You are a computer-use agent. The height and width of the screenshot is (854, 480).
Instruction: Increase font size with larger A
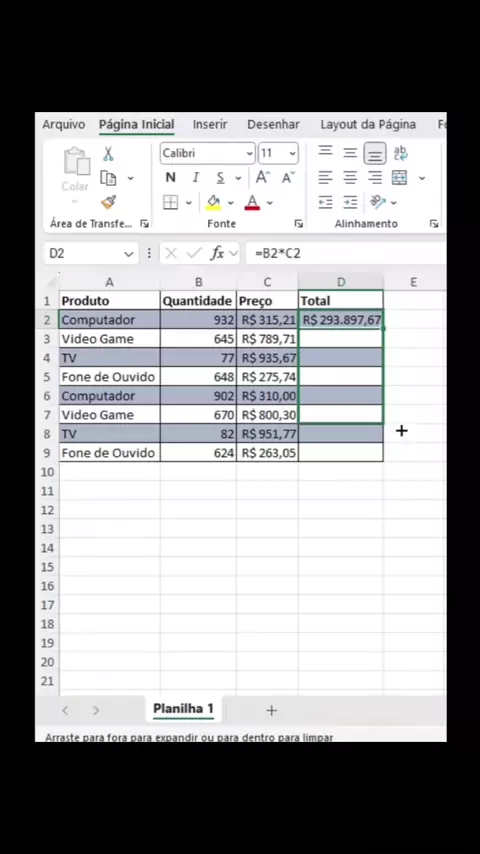(263, 178)
